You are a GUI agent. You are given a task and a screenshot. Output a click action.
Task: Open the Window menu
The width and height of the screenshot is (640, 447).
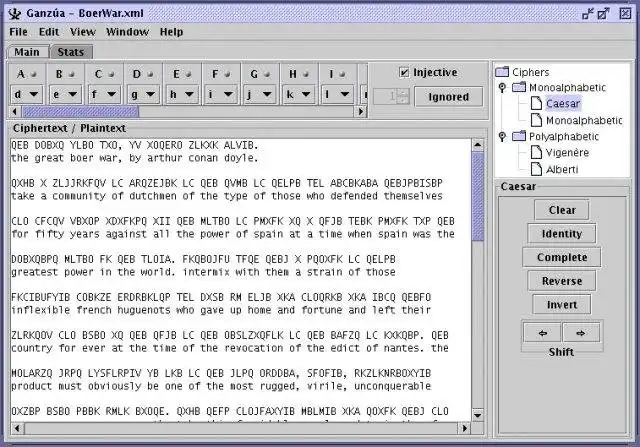click(x=127, y=32)
